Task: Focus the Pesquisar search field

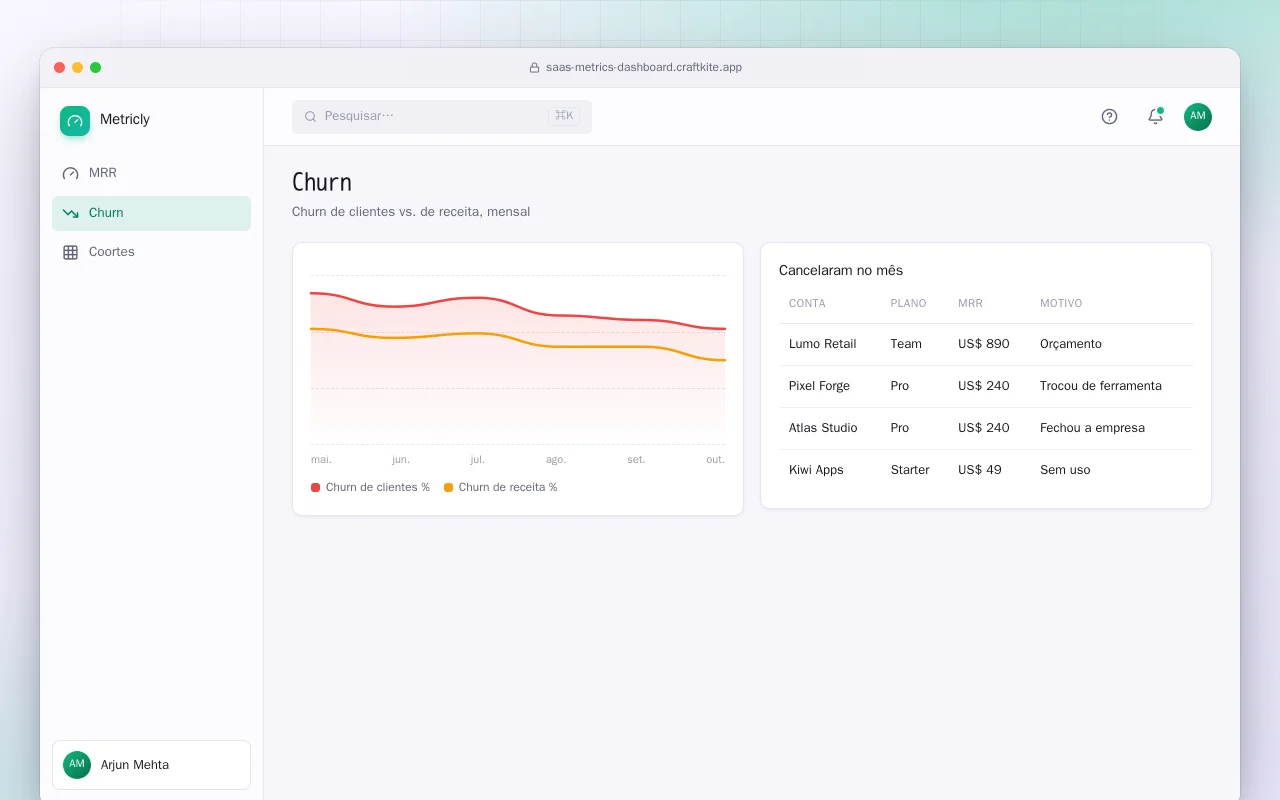Action: point(442,116)
